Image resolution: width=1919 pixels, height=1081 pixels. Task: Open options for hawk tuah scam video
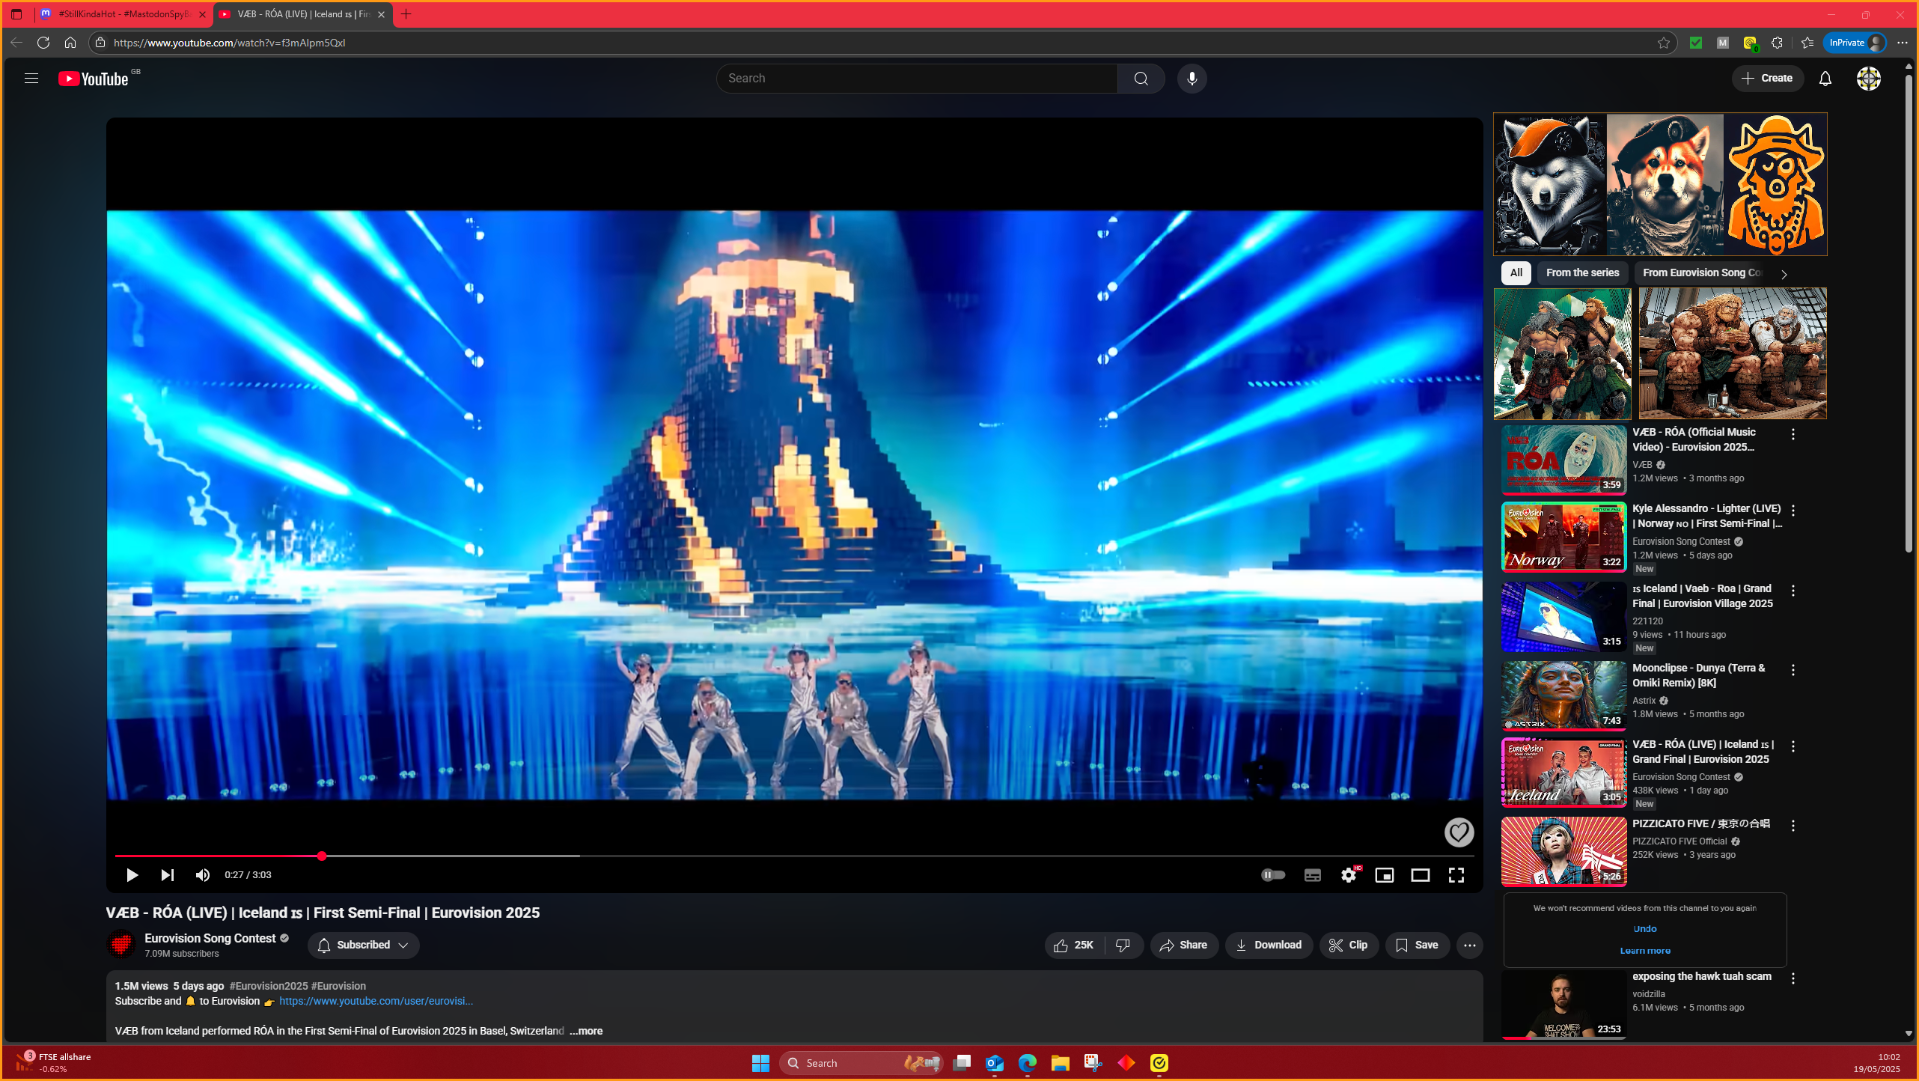coord(1793,979)
